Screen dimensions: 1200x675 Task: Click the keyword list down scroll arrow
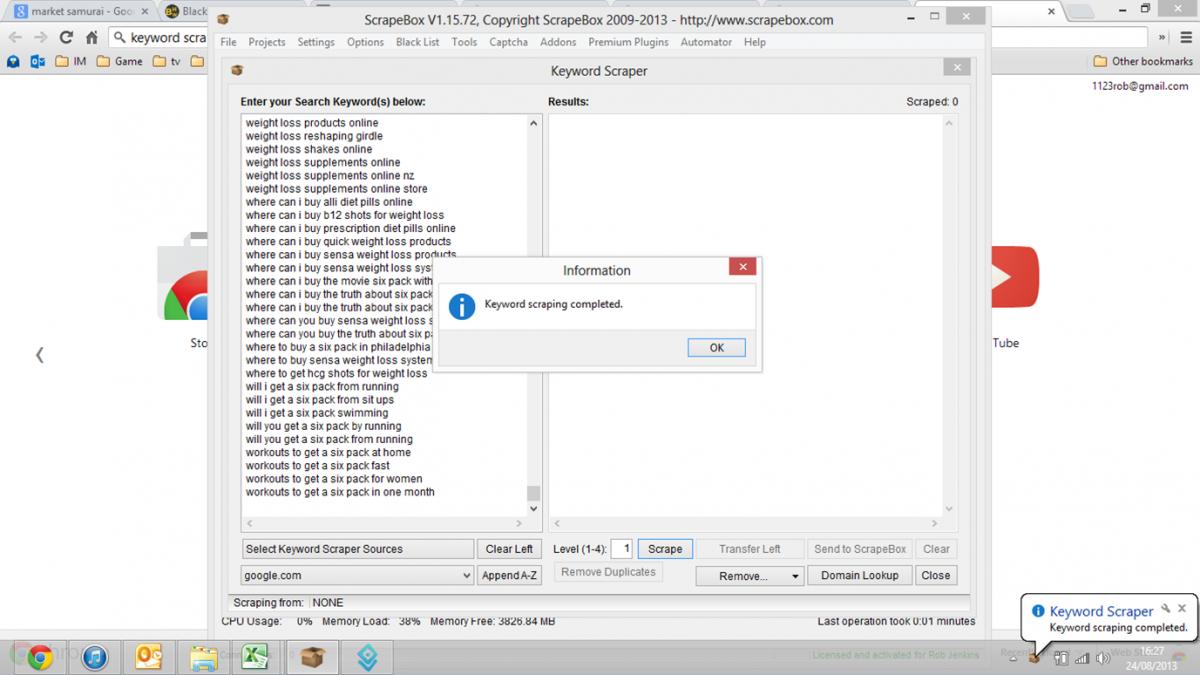(533, 509)
